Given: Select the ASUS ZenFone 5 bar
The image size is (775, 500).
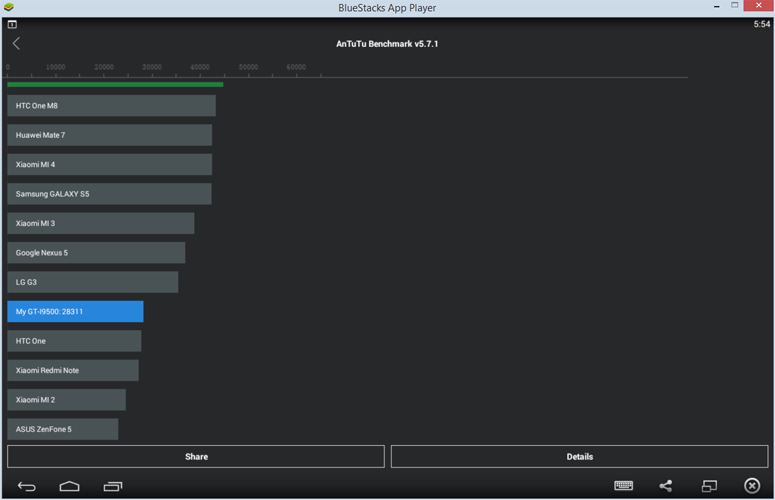Looking at the screenshot, I should 63,429.
